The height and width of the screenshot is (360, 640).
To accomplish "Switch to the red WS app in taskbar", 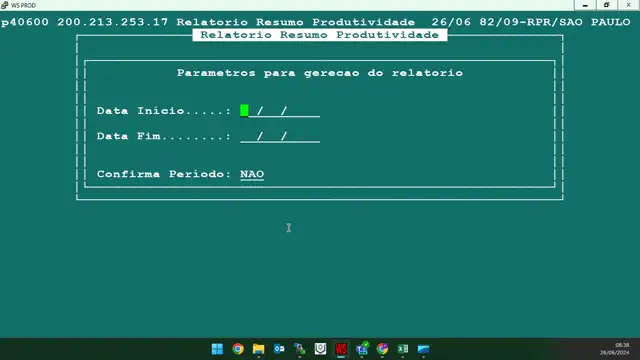I will pos(341,349).
